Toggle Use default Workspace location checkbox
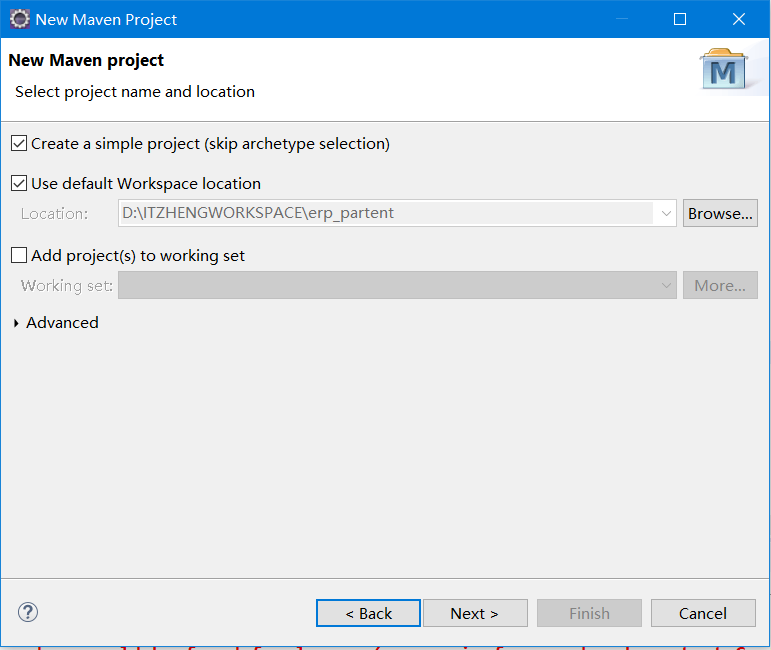This screenshot has width=771, height=650. point(19,183)
